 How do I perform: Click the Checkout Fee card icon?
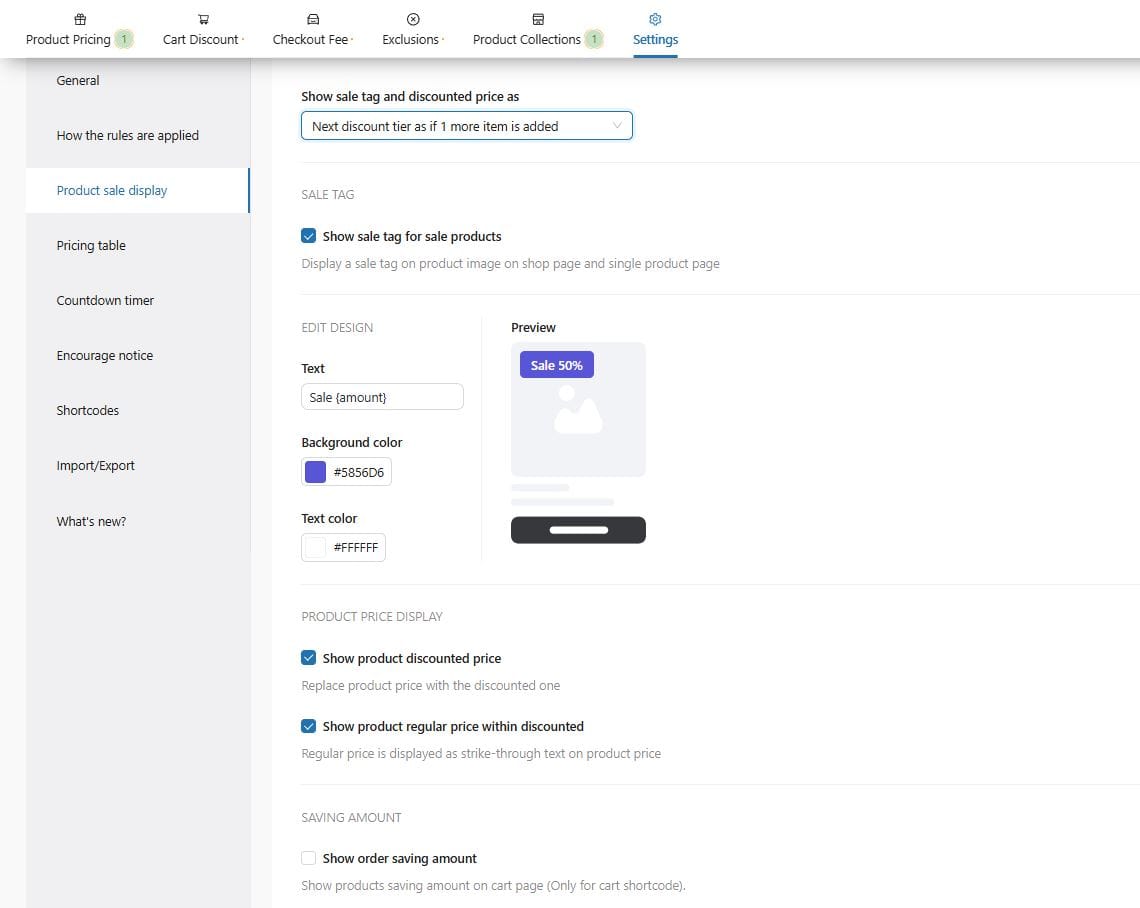pos(313,19)
